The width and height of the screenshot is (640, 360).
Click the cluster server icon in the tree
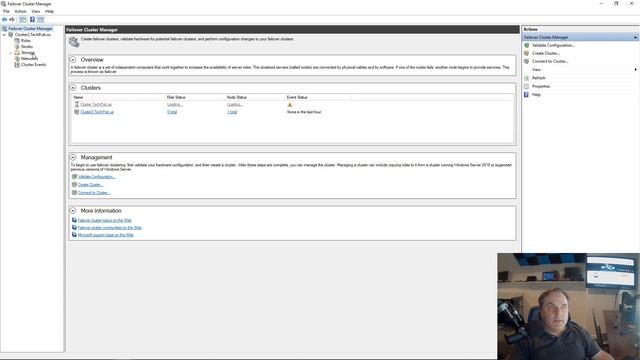point(11,35)
